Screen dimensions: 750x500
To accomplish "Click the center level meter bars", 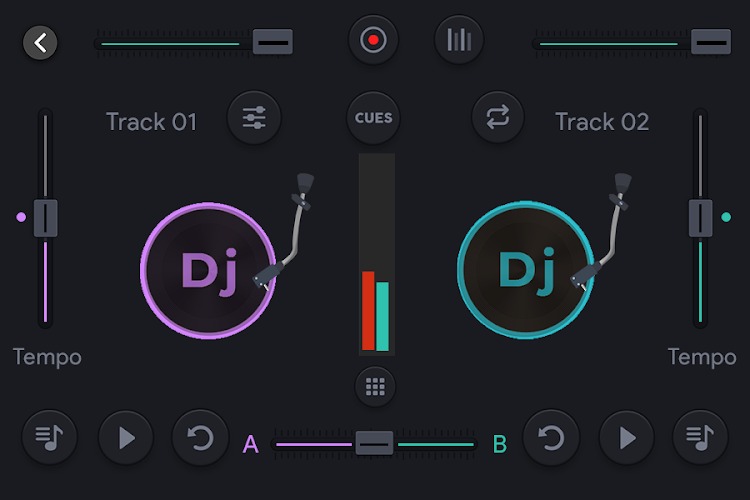I will click(x=376, y=255).
